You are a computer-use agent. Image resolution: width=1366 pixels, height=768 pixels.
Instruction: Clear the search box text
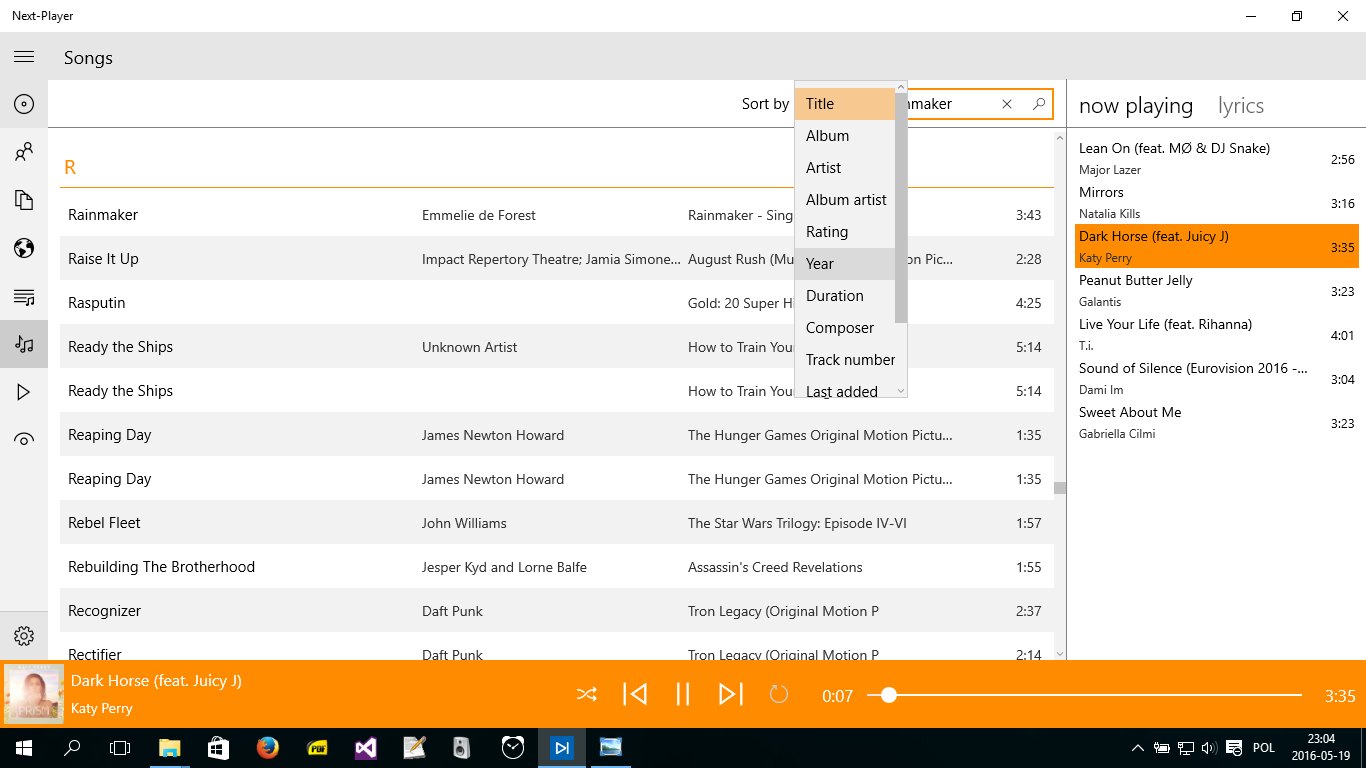(1007, 104)
